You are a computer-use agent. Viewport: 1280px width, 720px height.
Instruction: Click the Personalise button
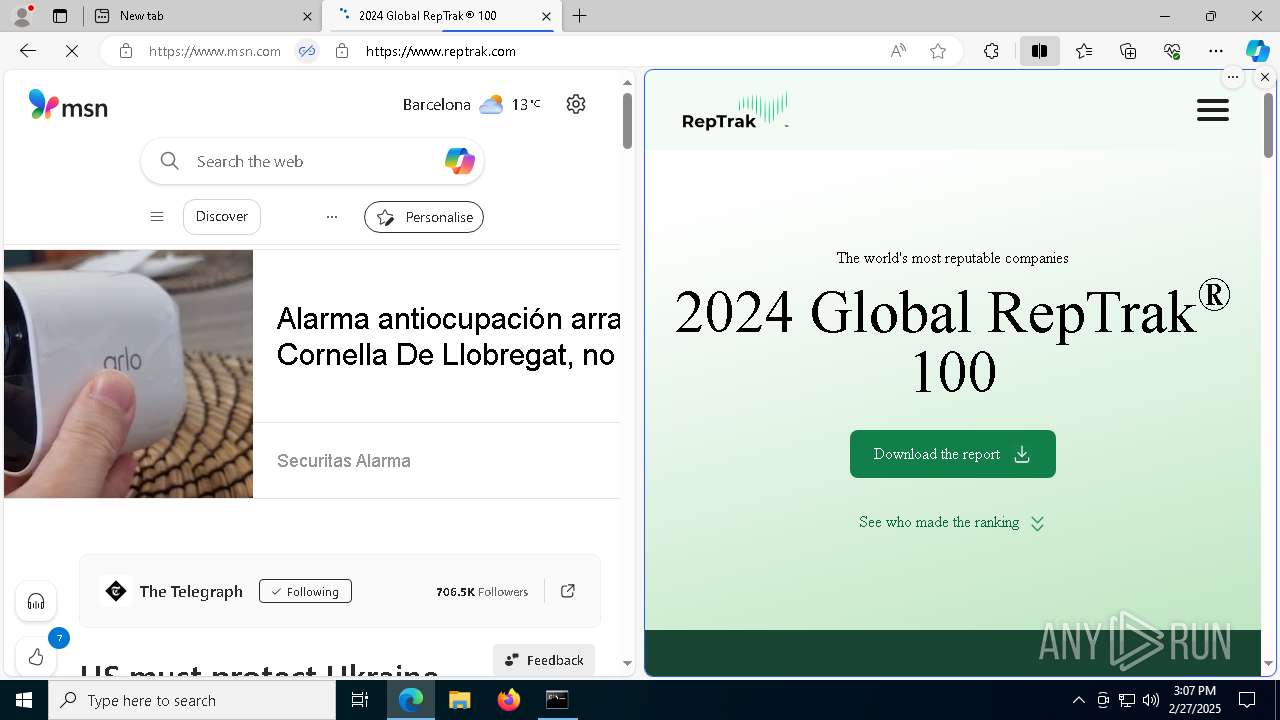click(x=424, y=217)
